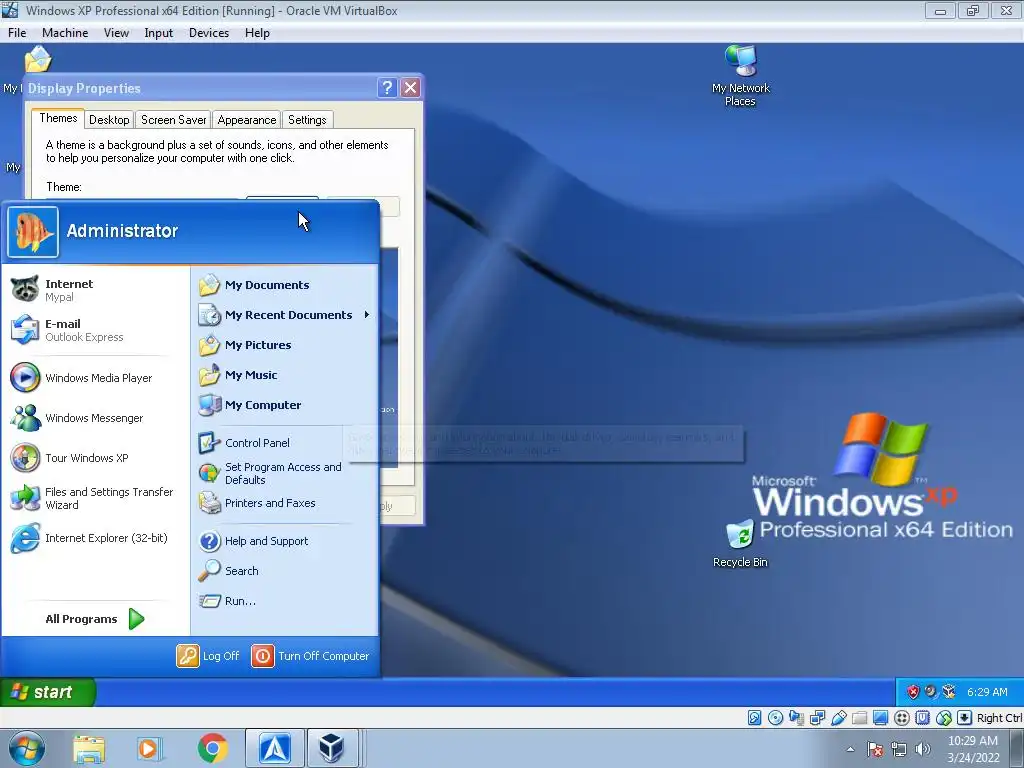Open VirtualBox File menu

pyautogui.click(x=17, y=33)
